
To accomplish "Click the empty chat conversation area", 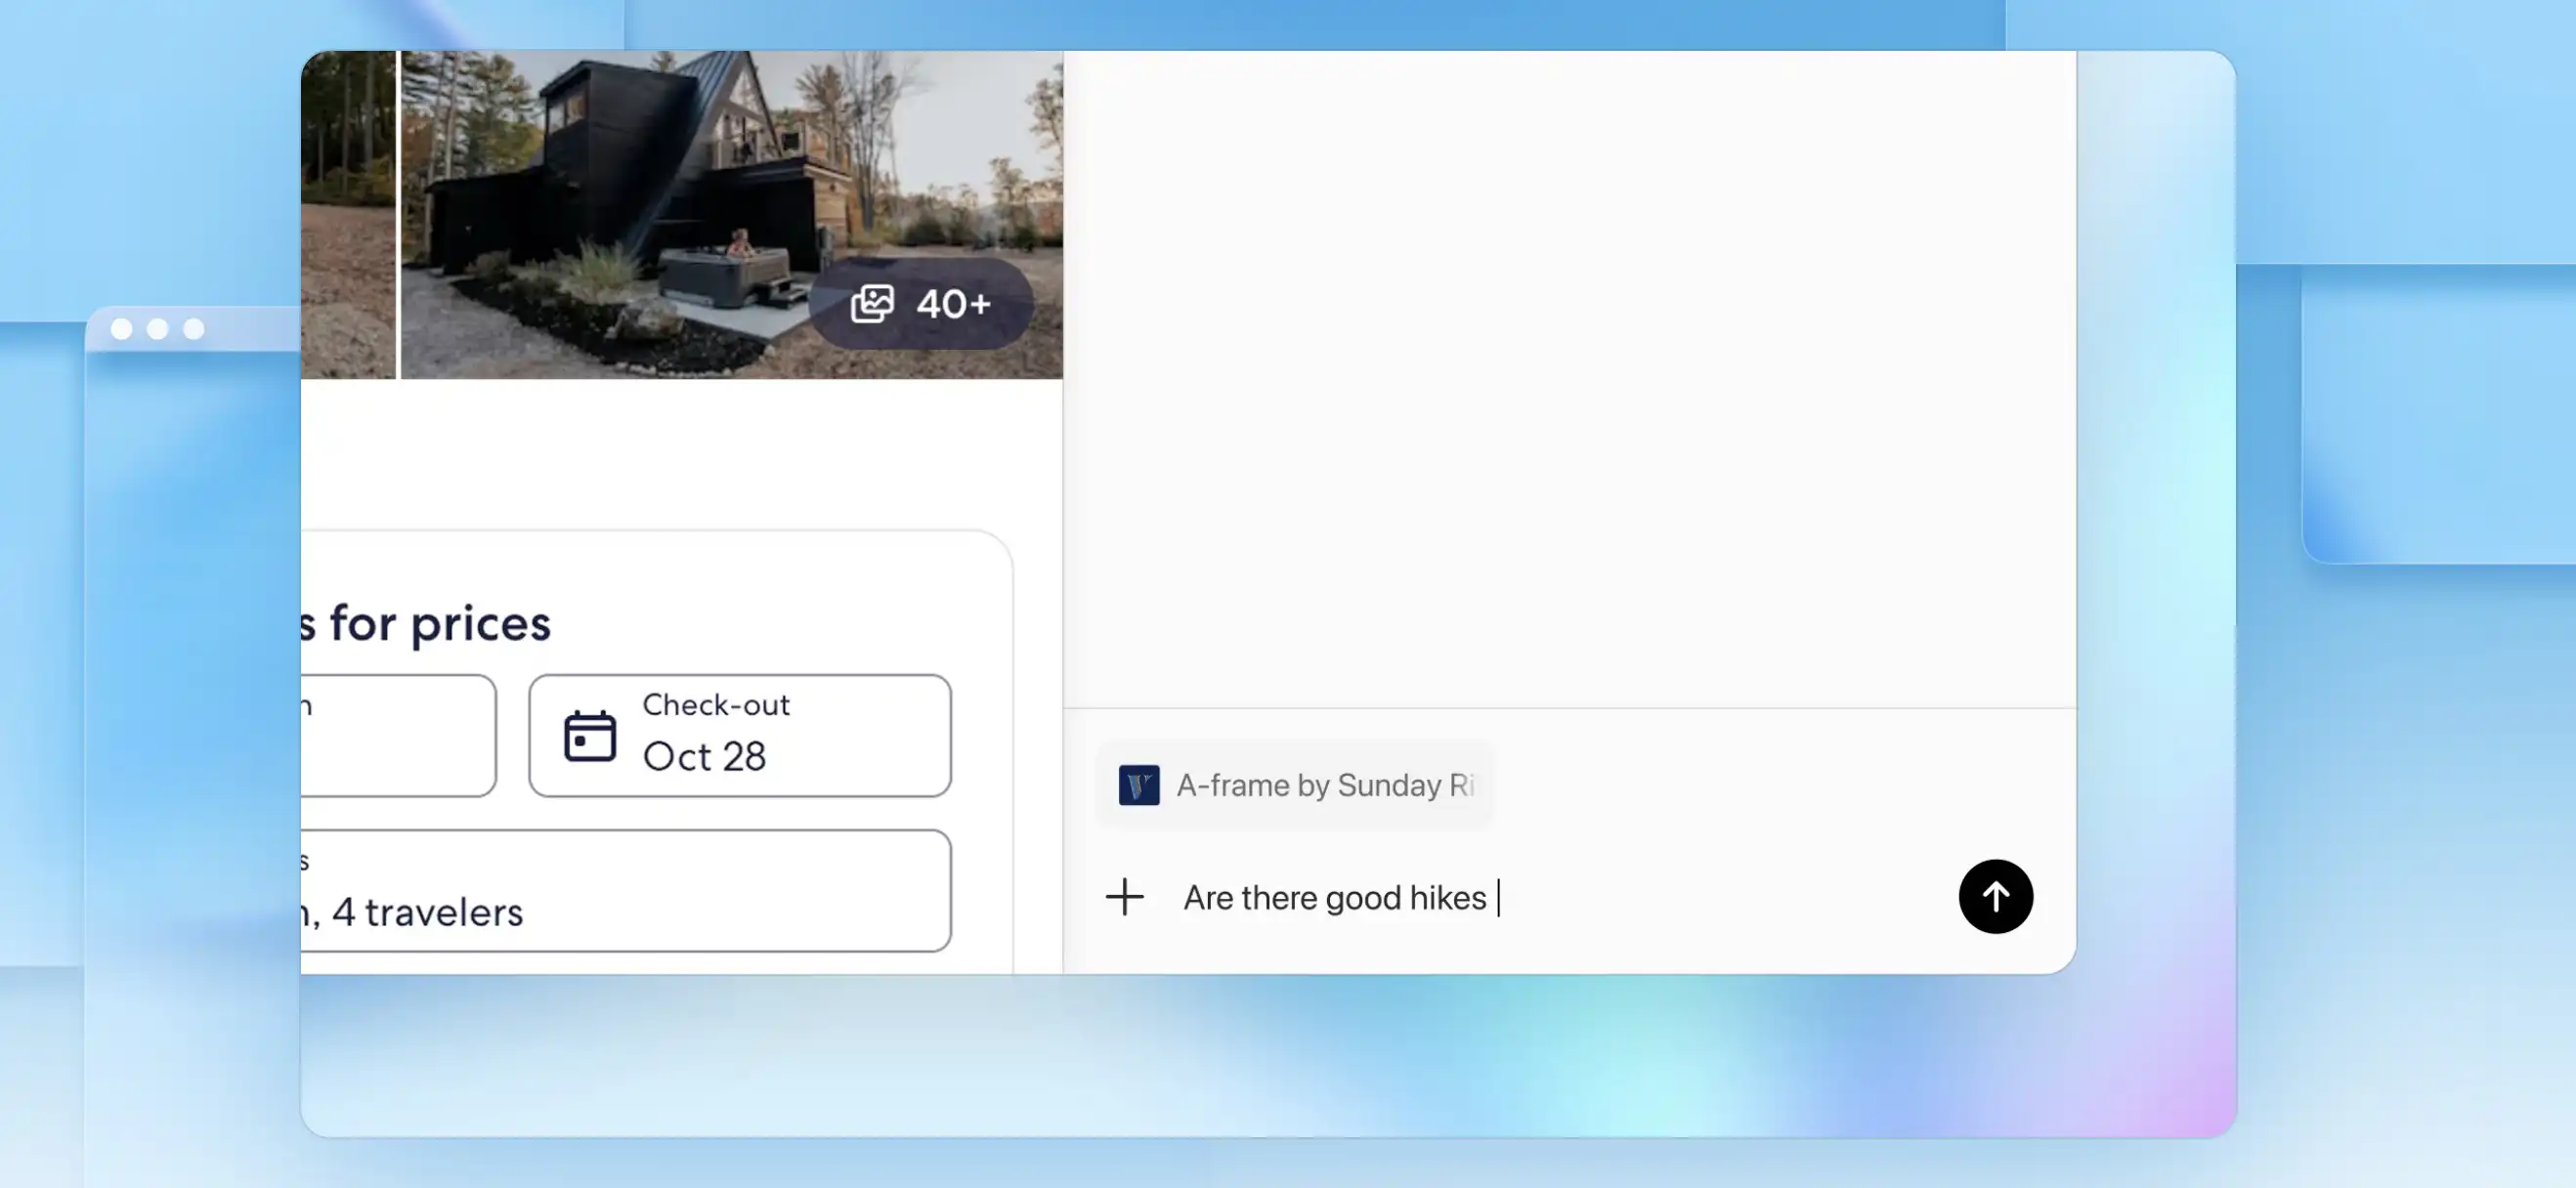I will pos(1568,380).
